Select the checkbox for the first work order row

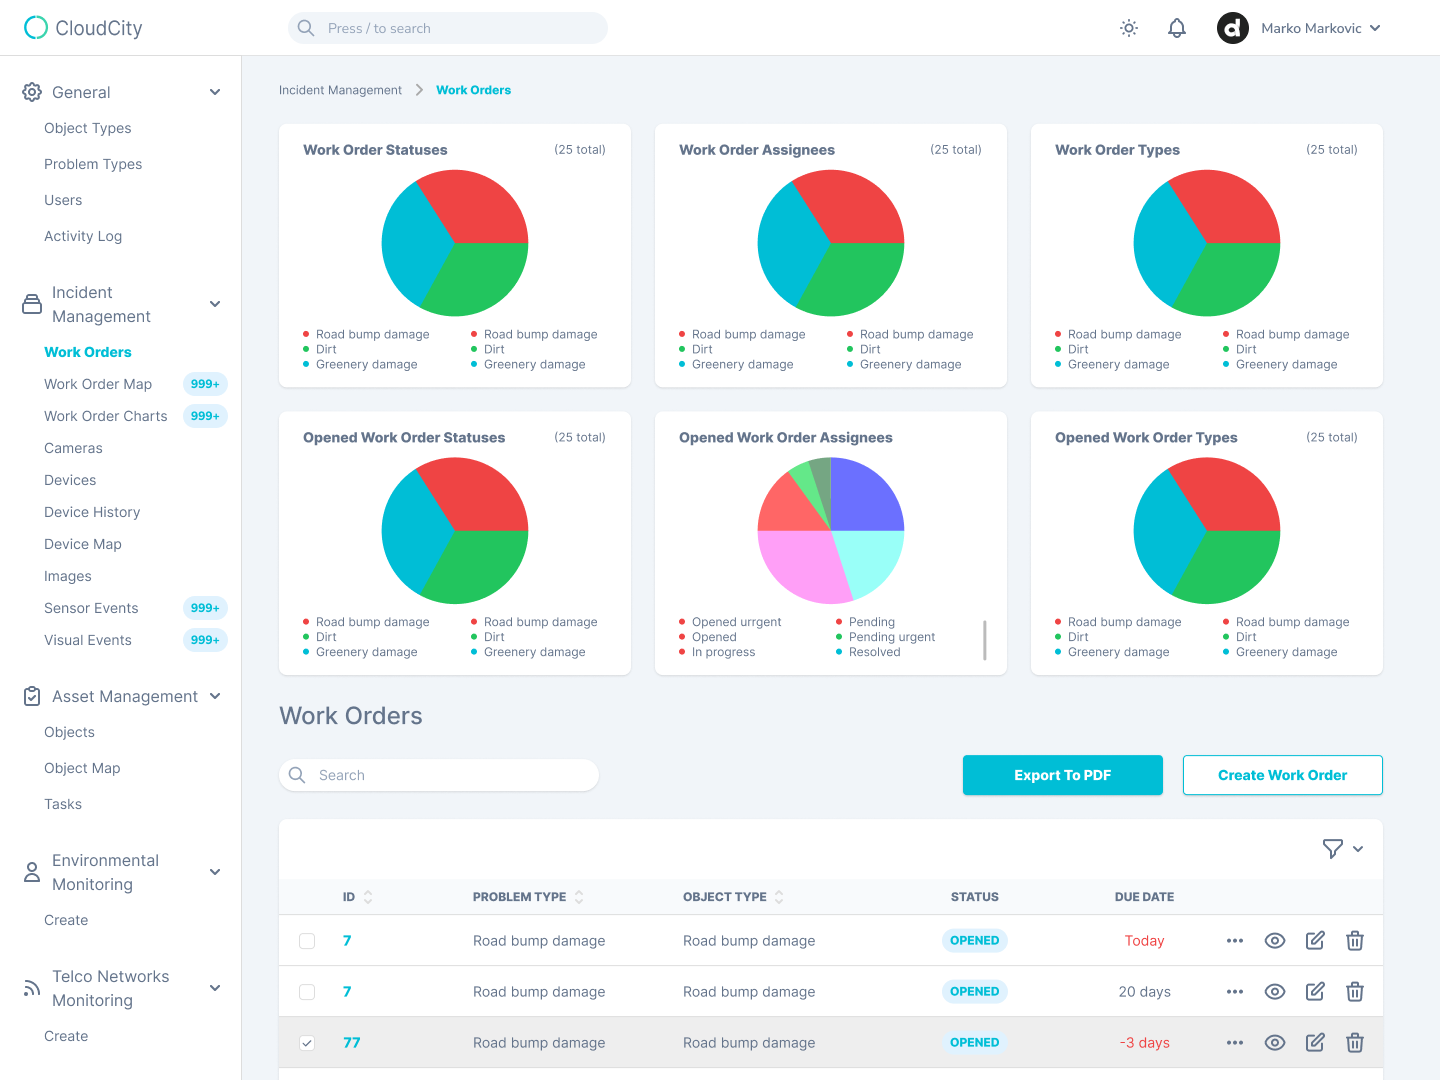pos(307,941)
